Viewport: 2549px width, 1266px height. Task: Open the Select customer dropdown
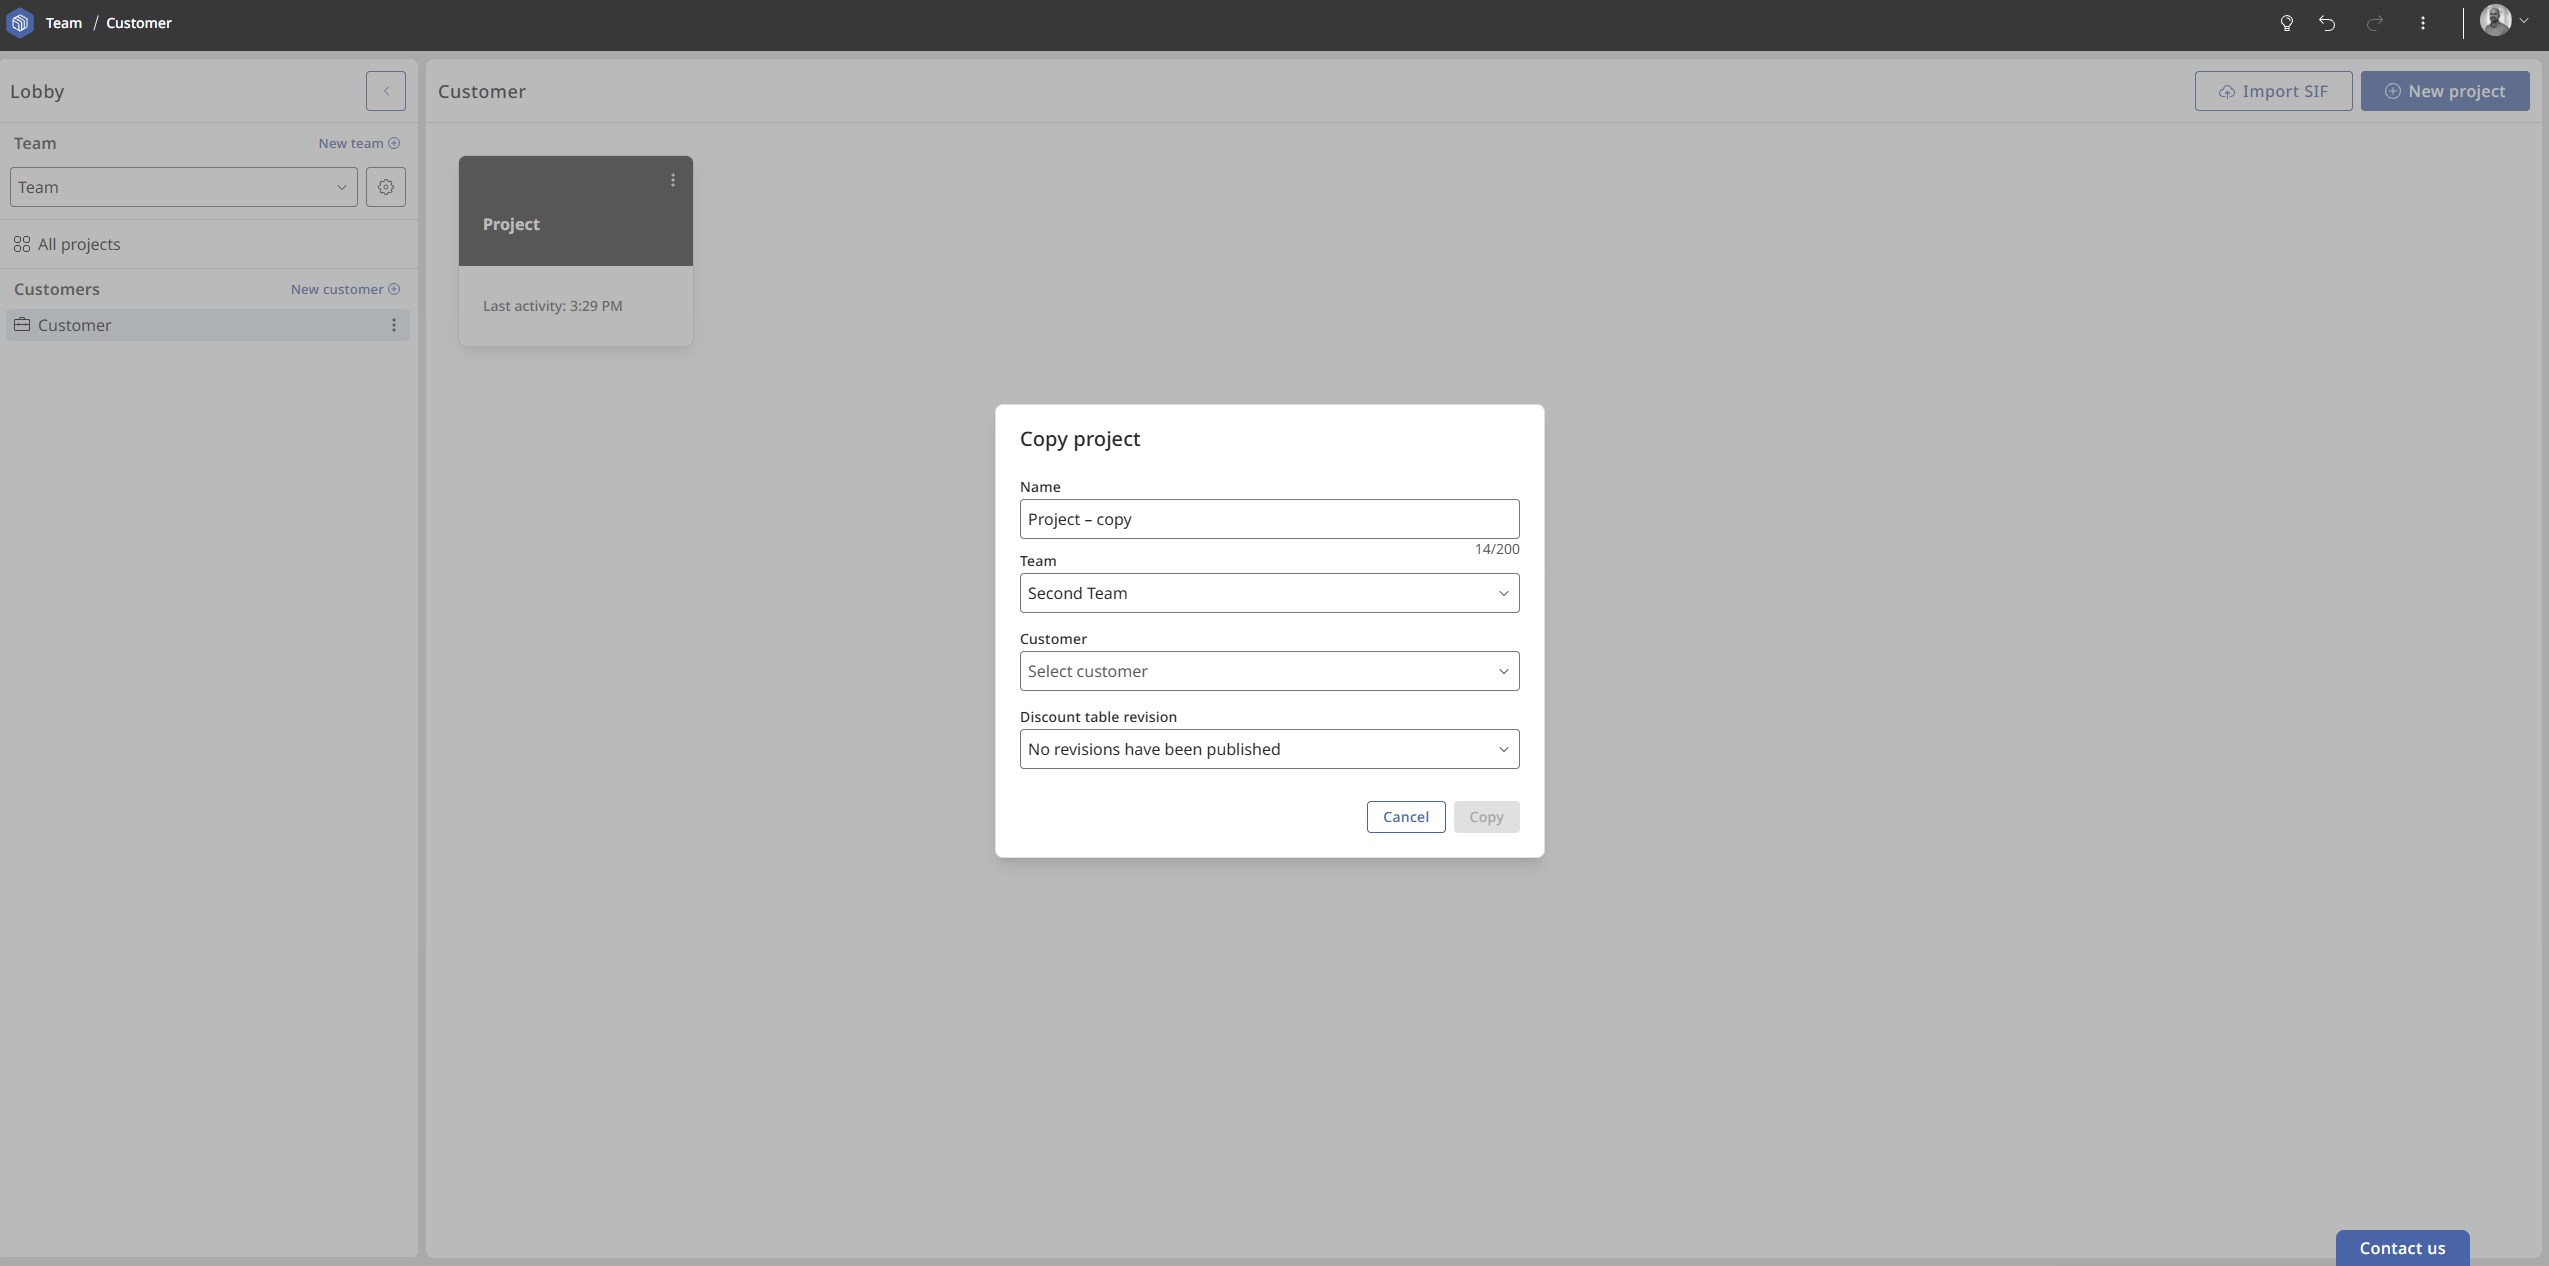1269,671
